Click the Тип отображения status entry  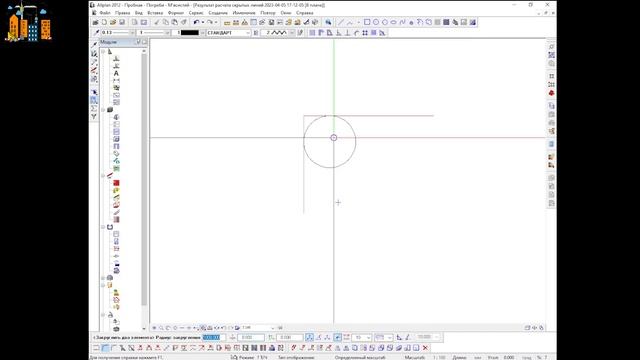click(x=296, y=358)
